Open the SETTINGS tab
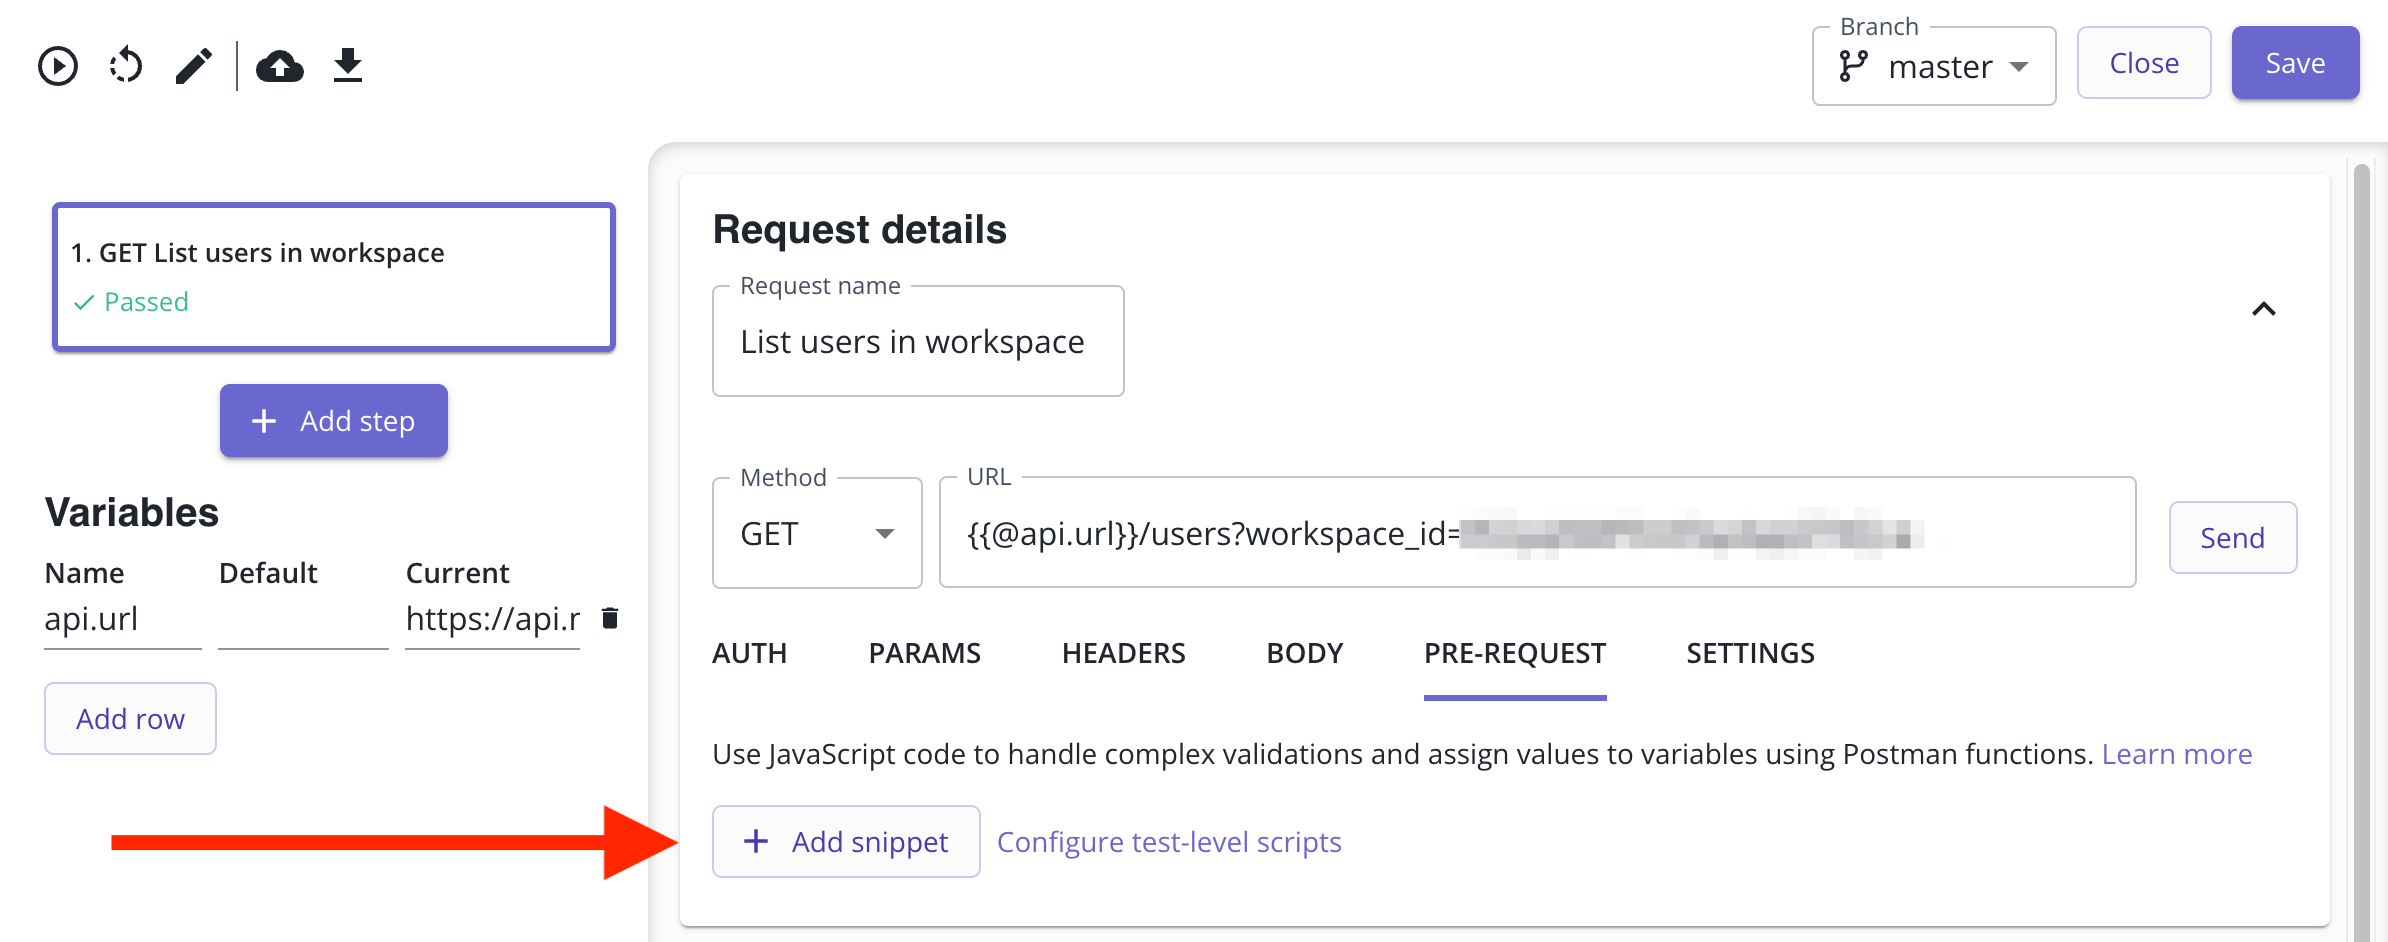The height and width of the screenshot is (942, 2388). click(1750, 654)
